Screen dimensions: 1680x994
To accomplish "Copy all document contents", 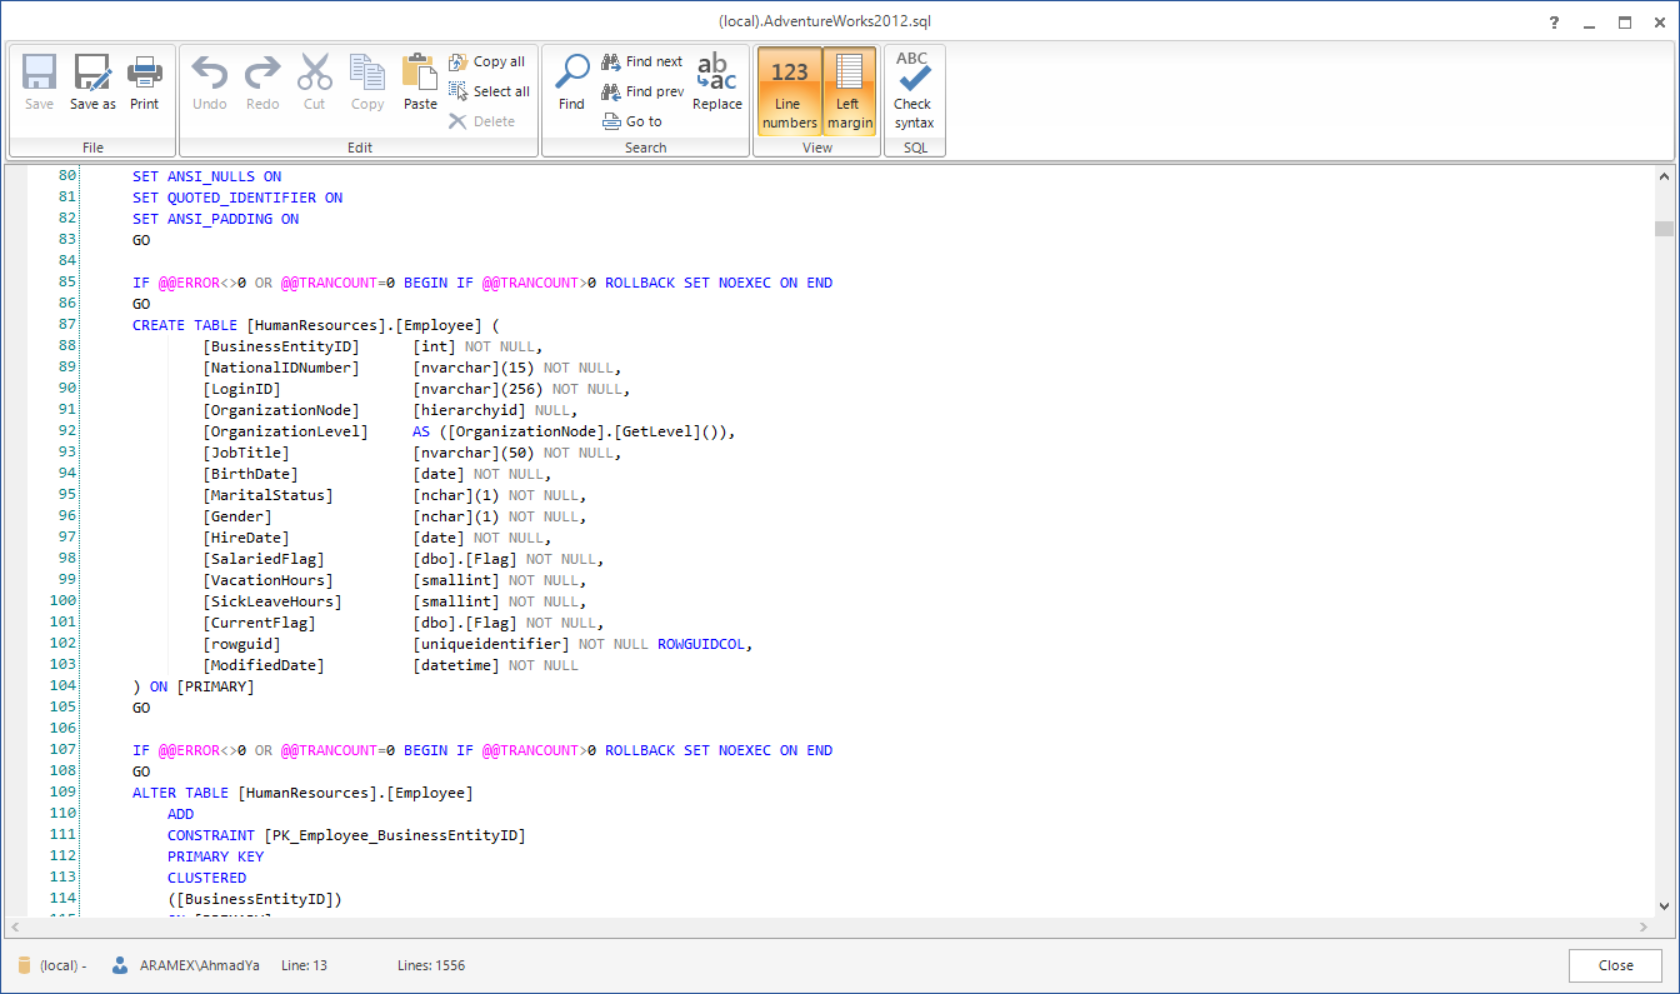I will coord(488,61).
